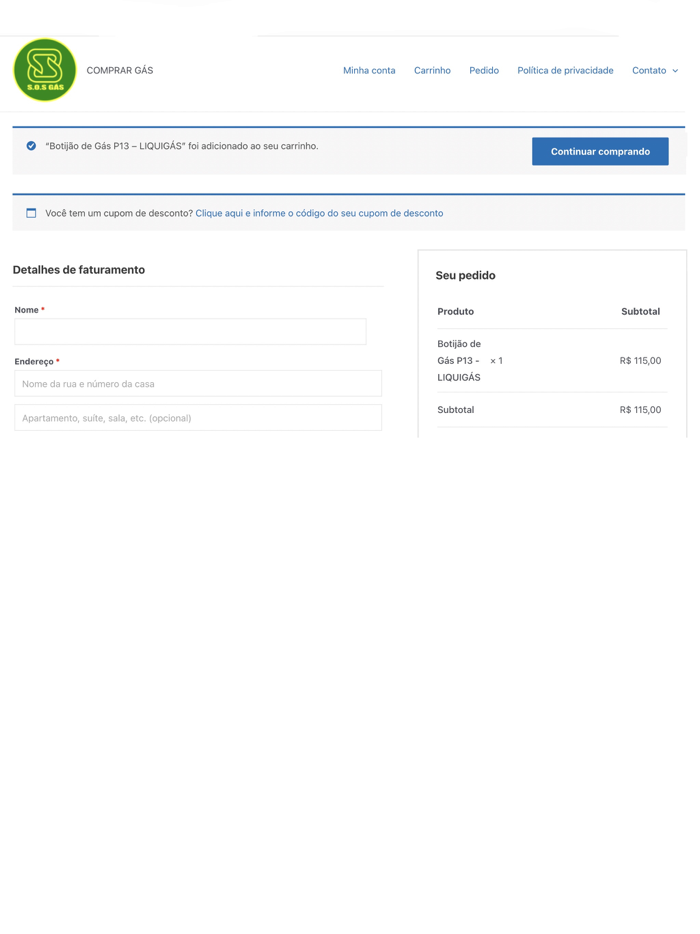Click the blue checkmark icon in cart notice
The width and height of the screenshot is (700, 934).
pyautogui.click(x=31, y=146)
